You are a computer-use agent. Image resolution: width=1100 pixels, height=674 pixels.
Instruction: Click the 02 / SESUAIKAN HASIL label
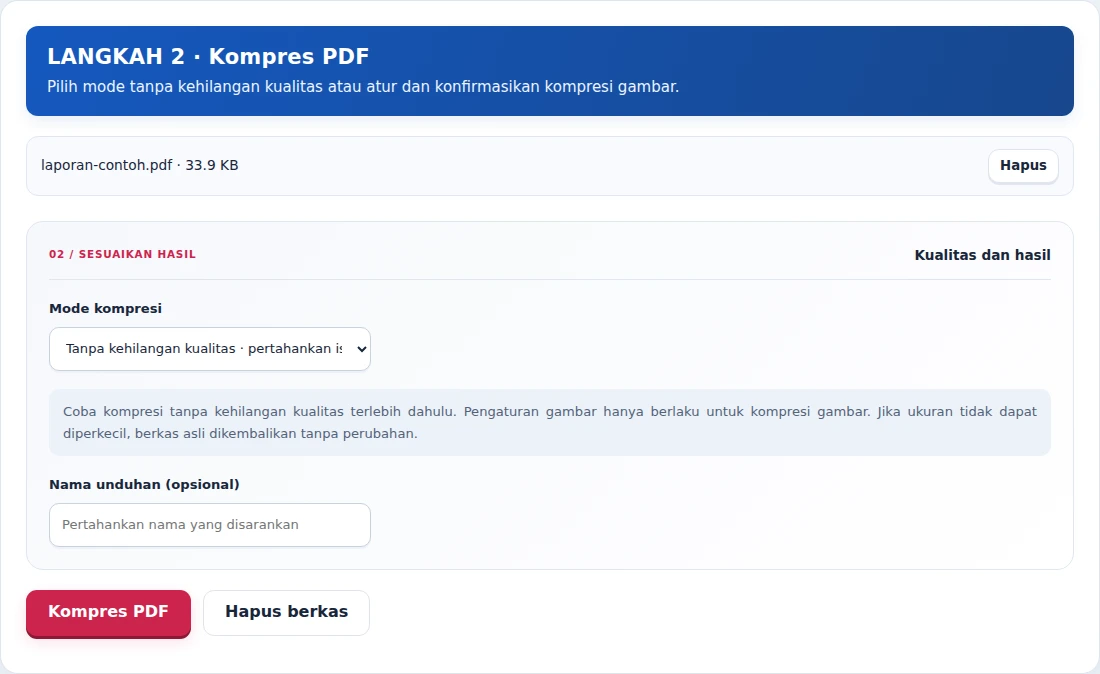[122, 254]
